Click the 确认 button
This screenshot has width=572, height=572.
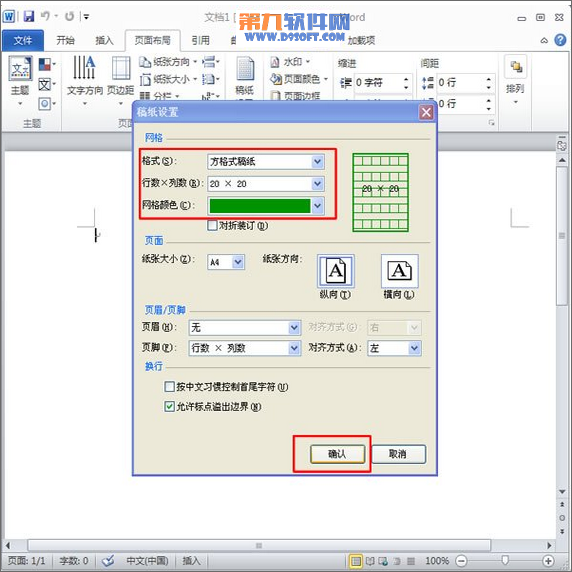[337, 454]
